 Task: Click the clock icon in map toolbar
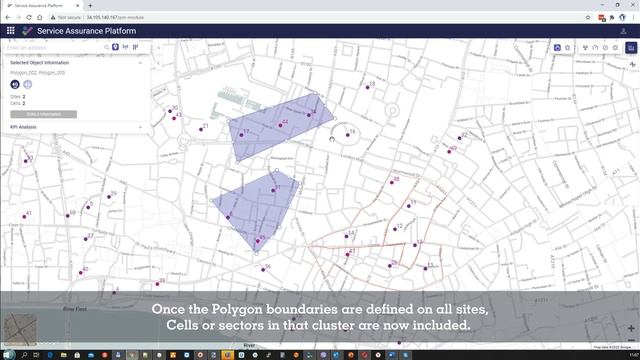coord(605,48)
